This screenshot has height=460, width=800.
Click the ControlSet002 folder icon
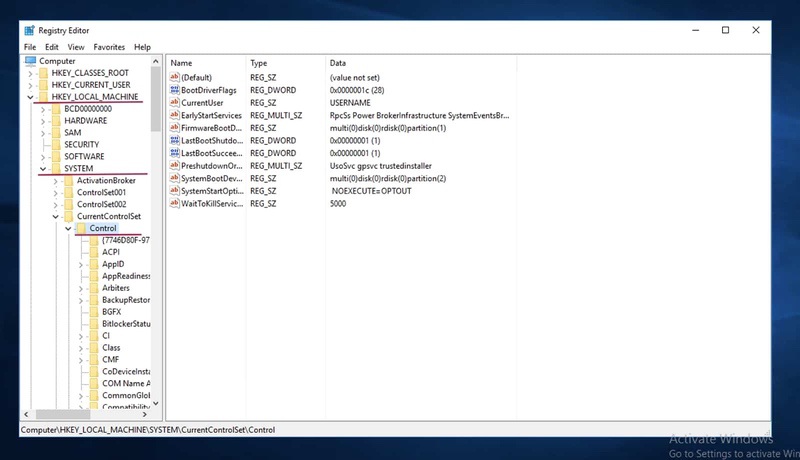coord(69,204)
